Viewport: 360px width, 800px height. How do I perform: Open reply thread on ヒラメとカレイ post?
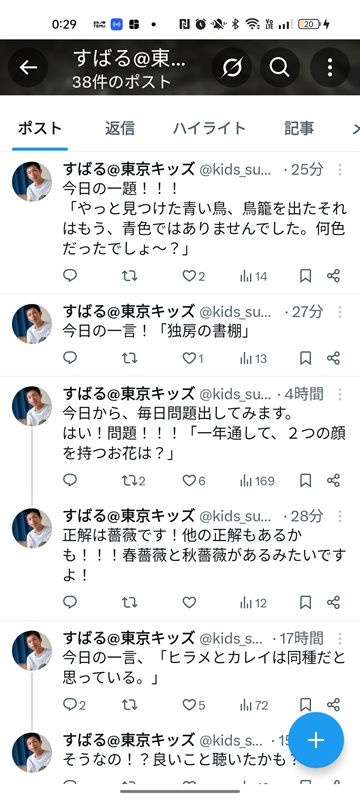coord(74,705)
